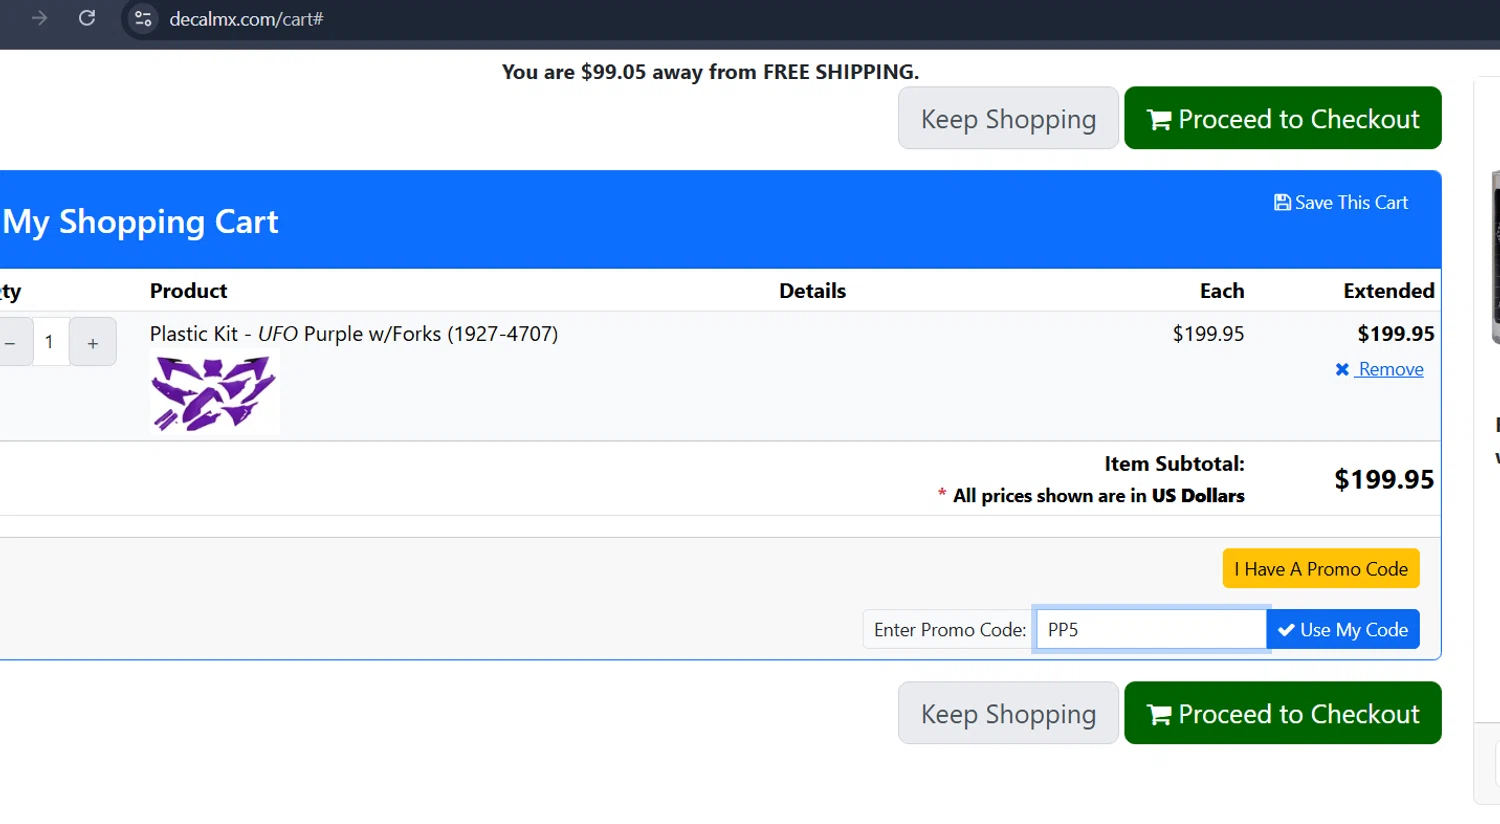Click top Proceed to Checkout button
Screen dimensions: 1500x824
(1283, 118)
